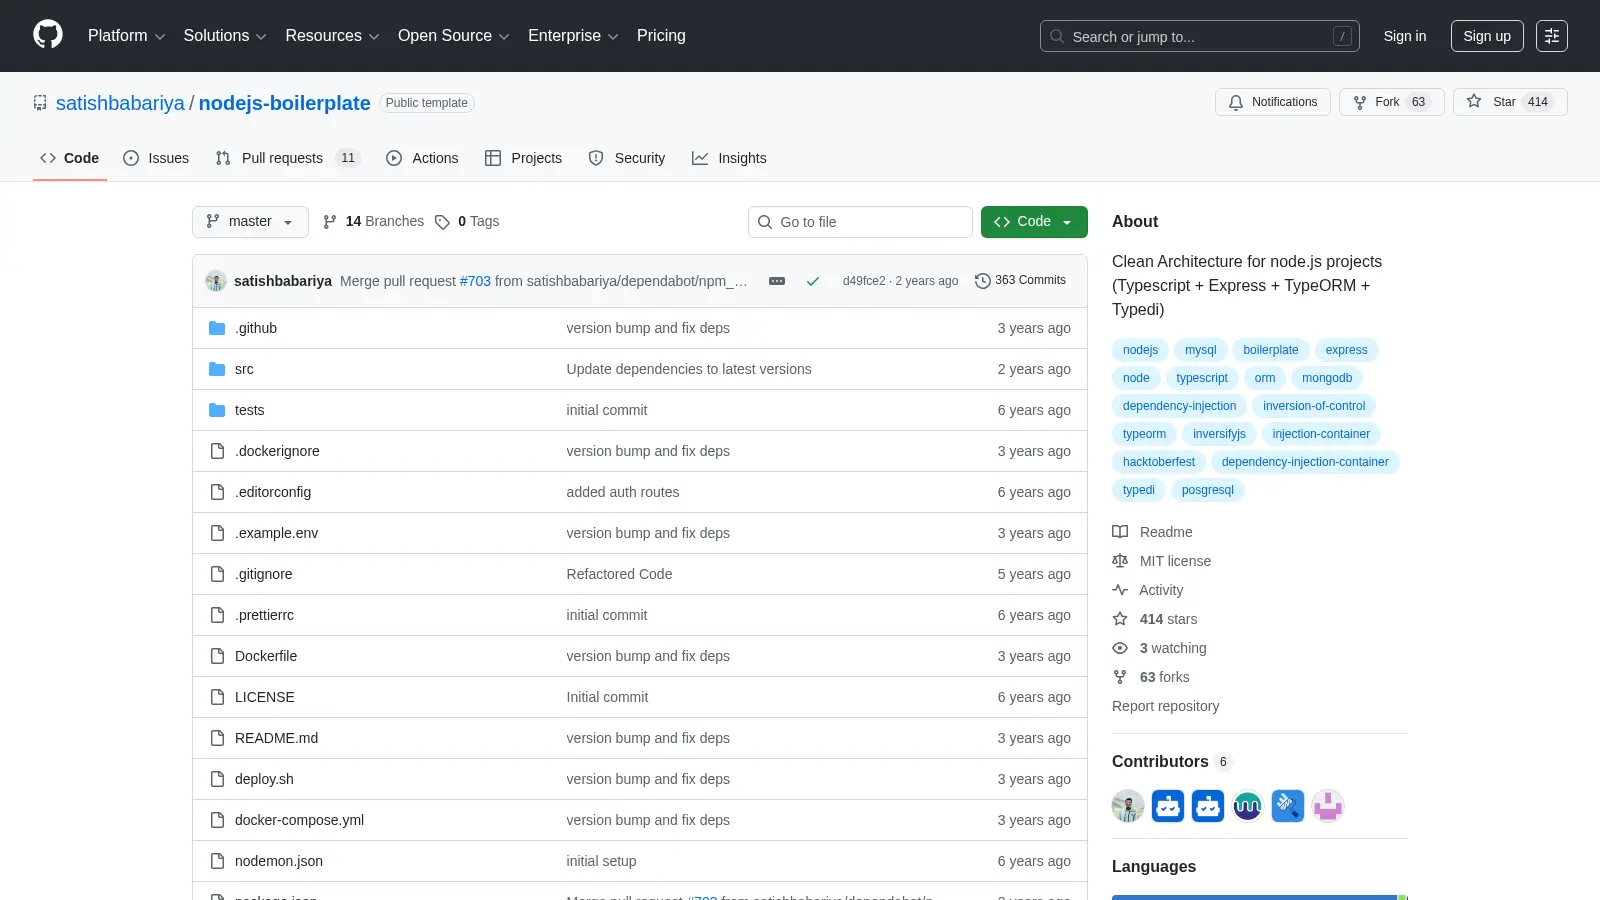Screen dimensions: 1600x900
Task: Open 'added auth routes' commit message
Action: coord(623,492)
